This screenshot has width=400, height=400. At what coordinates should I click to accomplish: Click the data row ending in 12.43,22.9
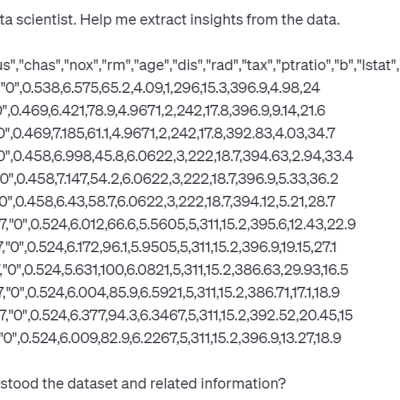tap(178, 224)
